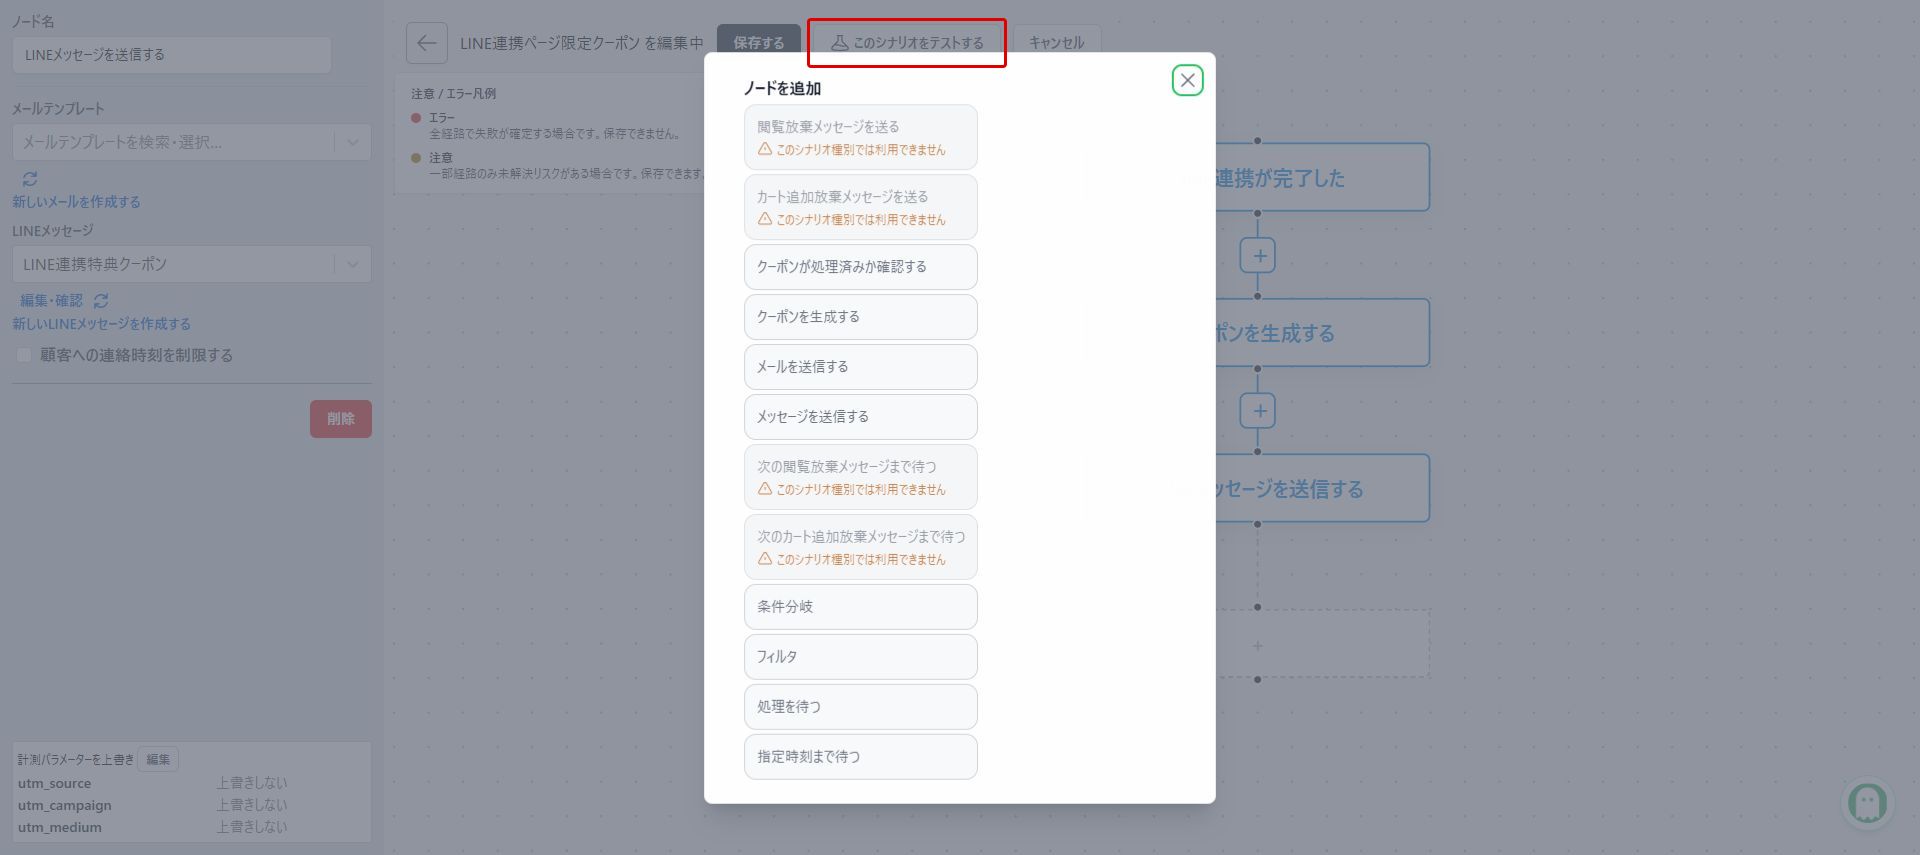1920x855 pixels.
Task: Open 新しいメールを作成する link
Action: [76, 202]
